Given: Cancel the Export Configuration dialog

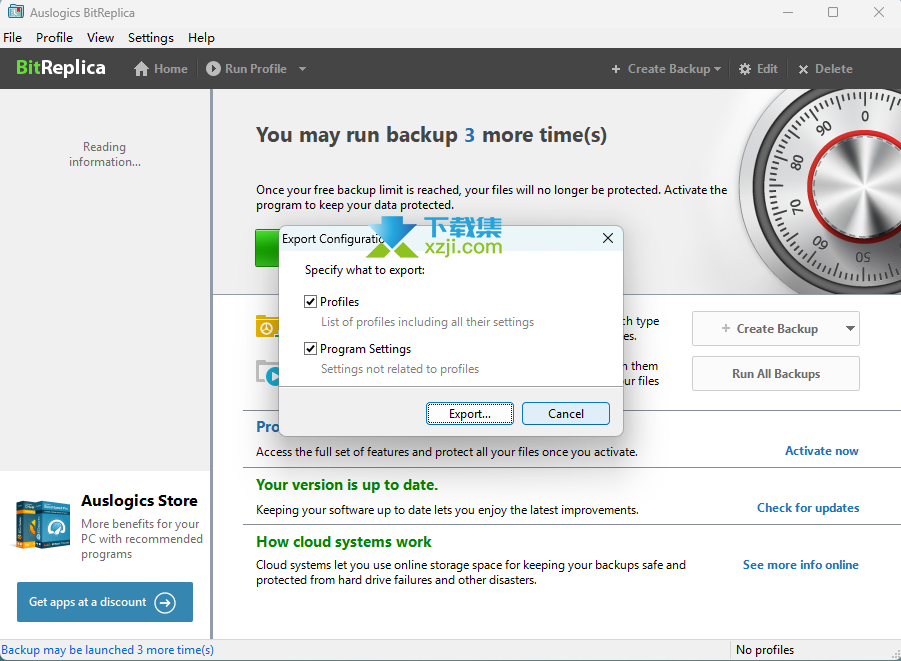Looking at the screenshot, I should click(x=565, y=414).
